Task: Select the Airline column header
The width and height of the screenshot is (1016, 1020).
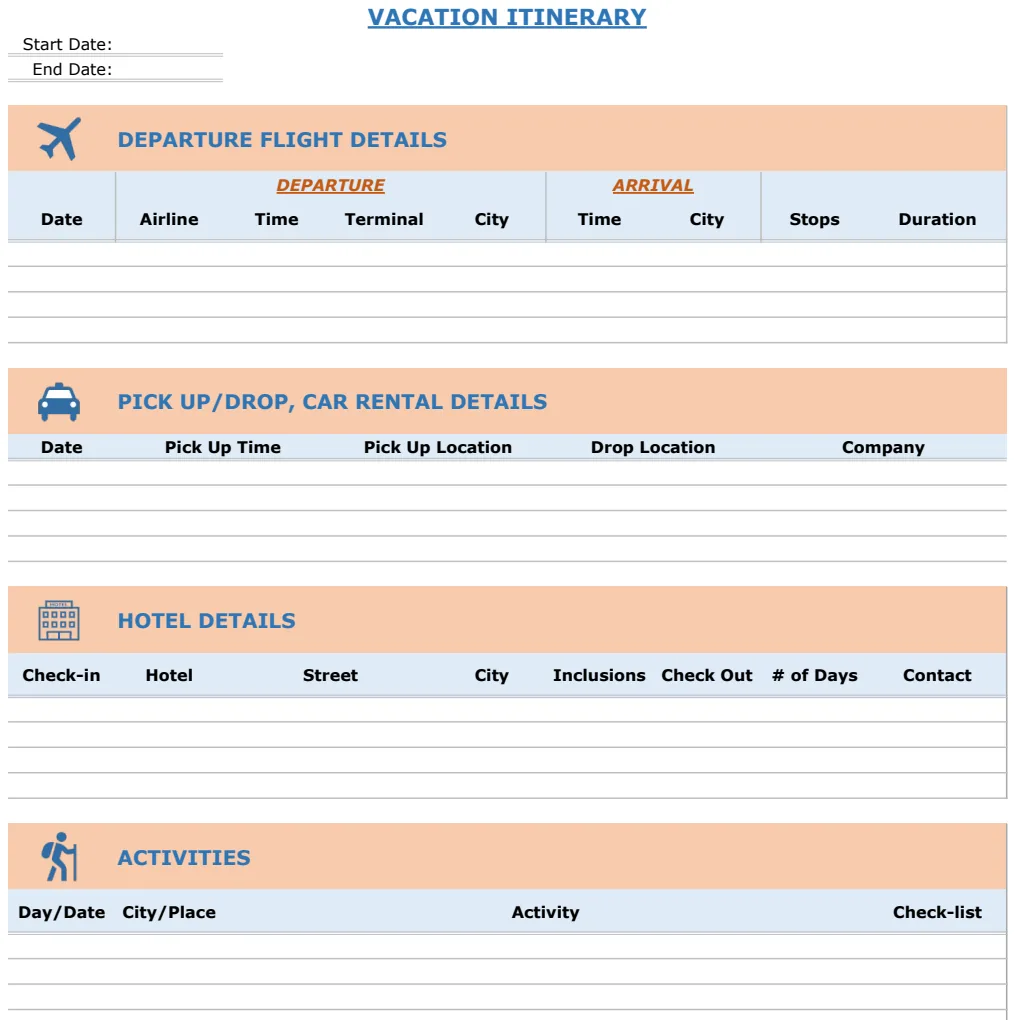Action: pos(169,219)
